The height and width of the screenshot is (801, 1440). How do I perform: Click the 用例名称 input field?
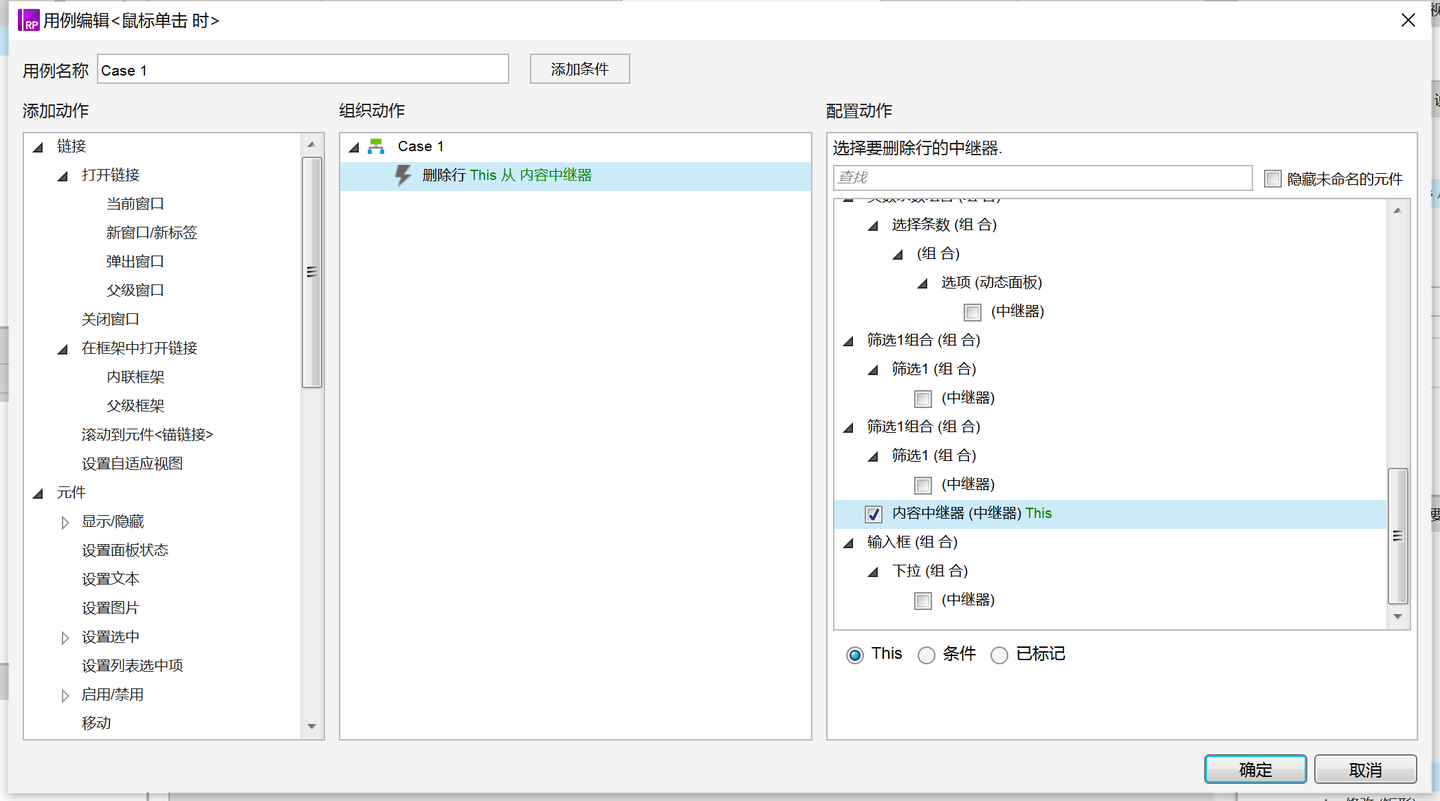(303, 69)
